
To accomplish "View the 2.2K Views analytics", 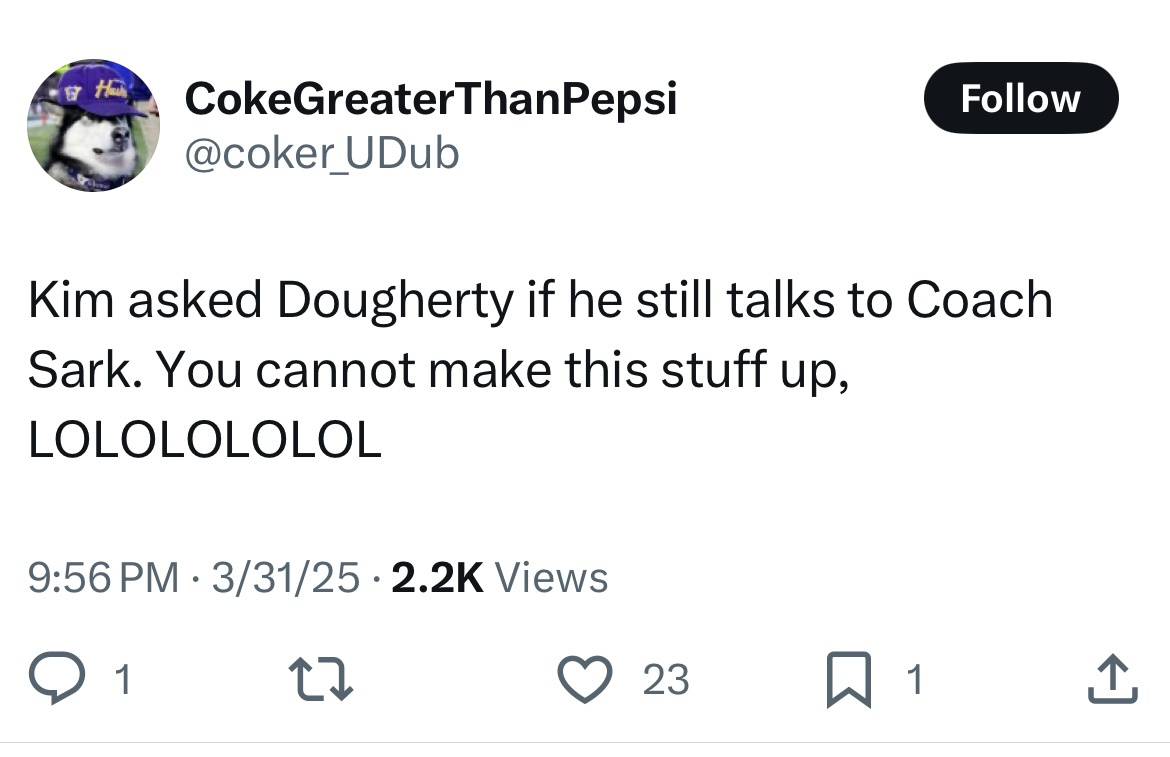I will coord(499,578).
